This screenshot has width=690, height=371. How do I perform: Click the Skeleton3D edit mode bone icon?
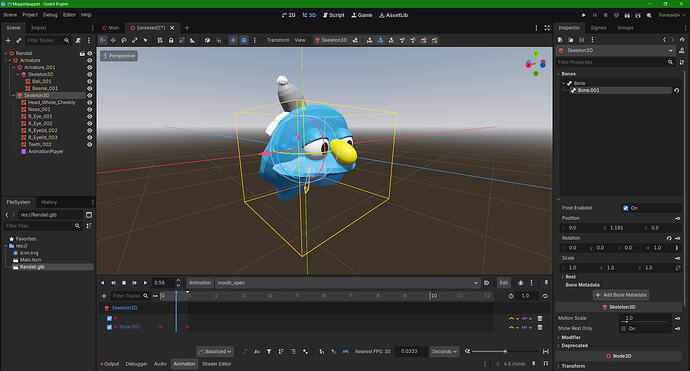click(355, 40)
